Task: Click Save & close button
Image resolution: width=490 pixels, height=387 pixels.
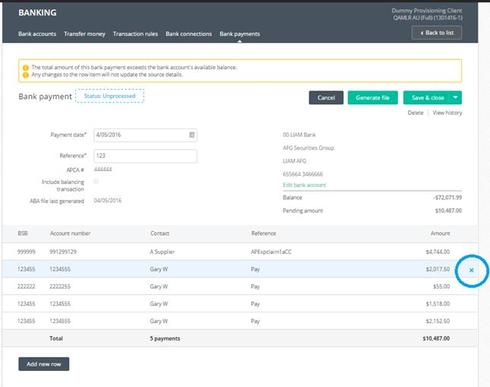Action: pyautogui.click(x=427, y=97)
